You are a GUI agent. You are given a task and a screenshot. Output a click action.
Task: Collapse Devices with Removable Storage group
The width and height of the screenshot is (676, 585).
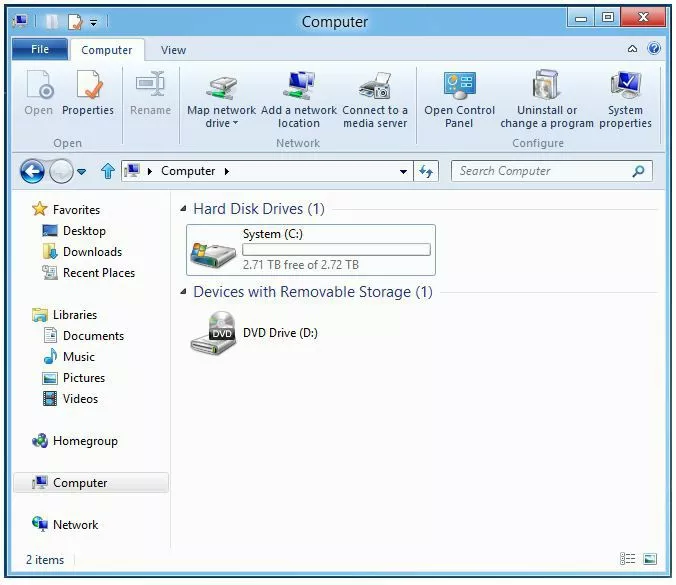tap(183, 293)
